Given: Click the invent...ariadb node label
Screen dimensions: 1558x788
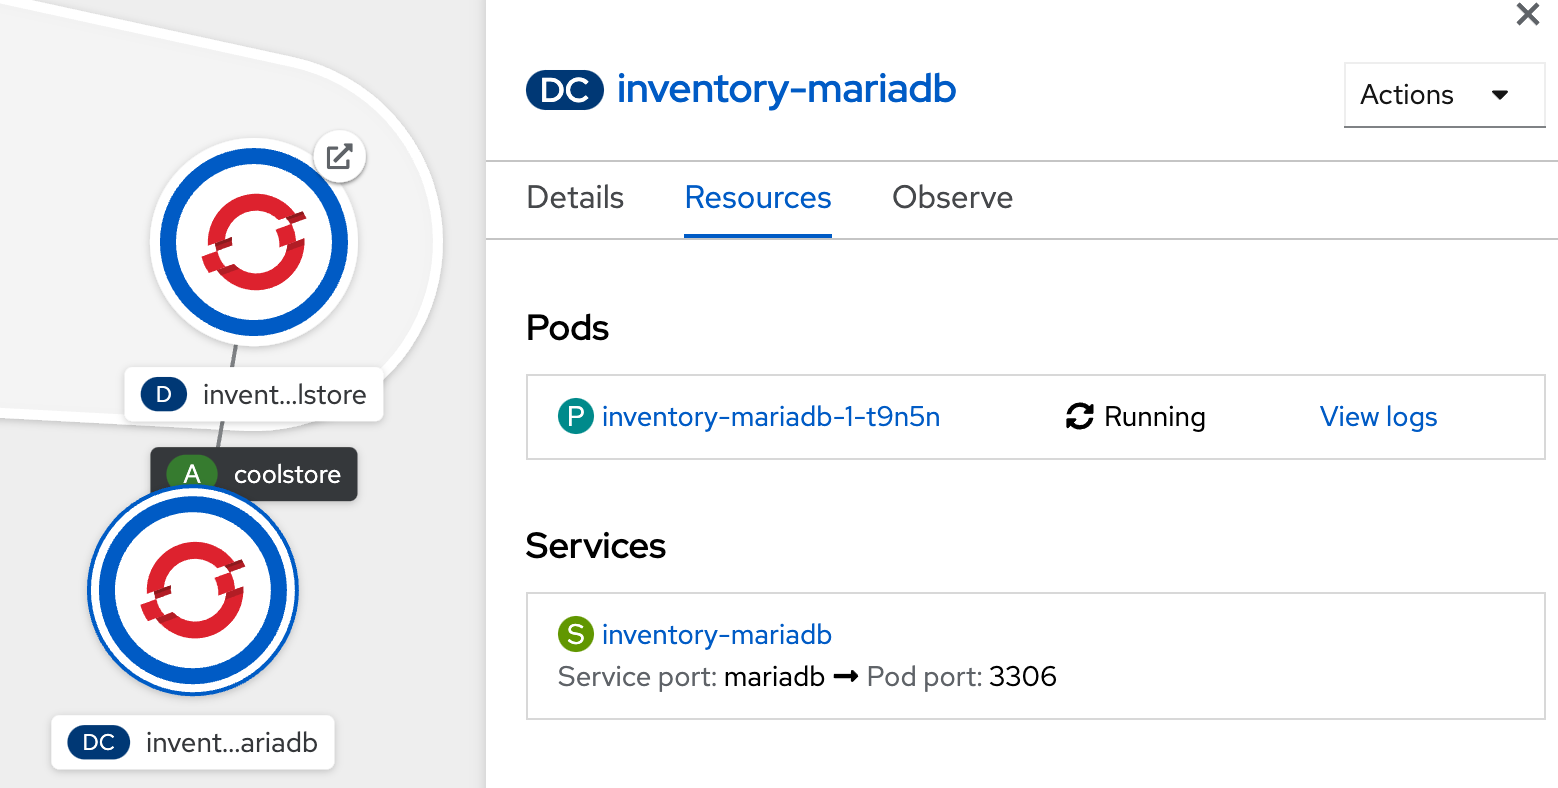Looking at the screenshot, I should [x=193, y=742].
